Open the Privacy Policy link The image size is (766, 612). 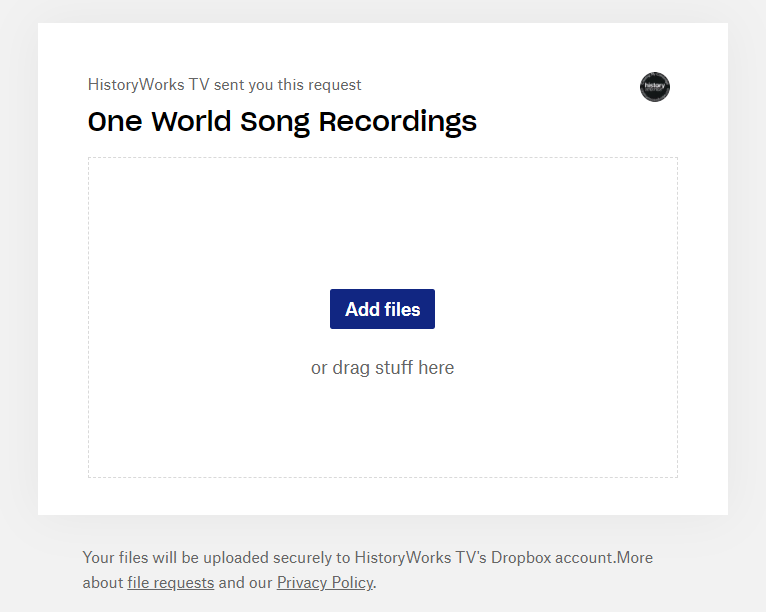pyautogui.click(x=325, y=583)
